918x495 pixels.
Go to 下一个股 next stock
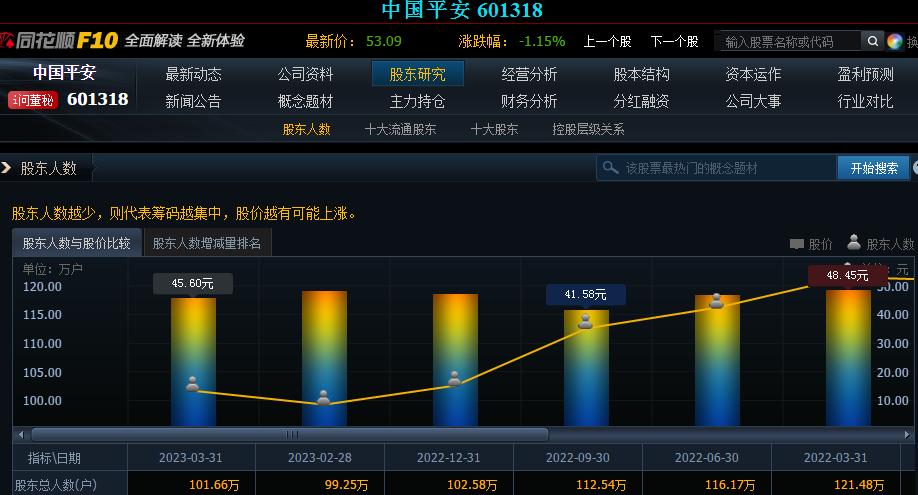(x=674, y=42)
